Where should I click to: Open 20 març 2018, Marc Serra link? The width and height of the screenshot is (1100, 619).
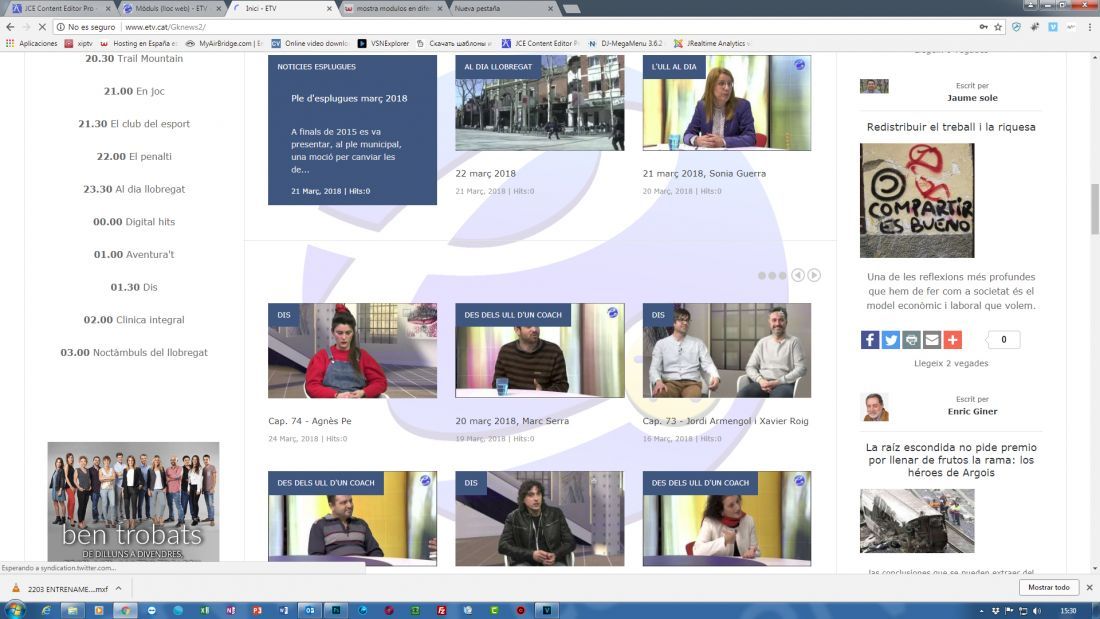pyautogui.click(x=512, y=421)
